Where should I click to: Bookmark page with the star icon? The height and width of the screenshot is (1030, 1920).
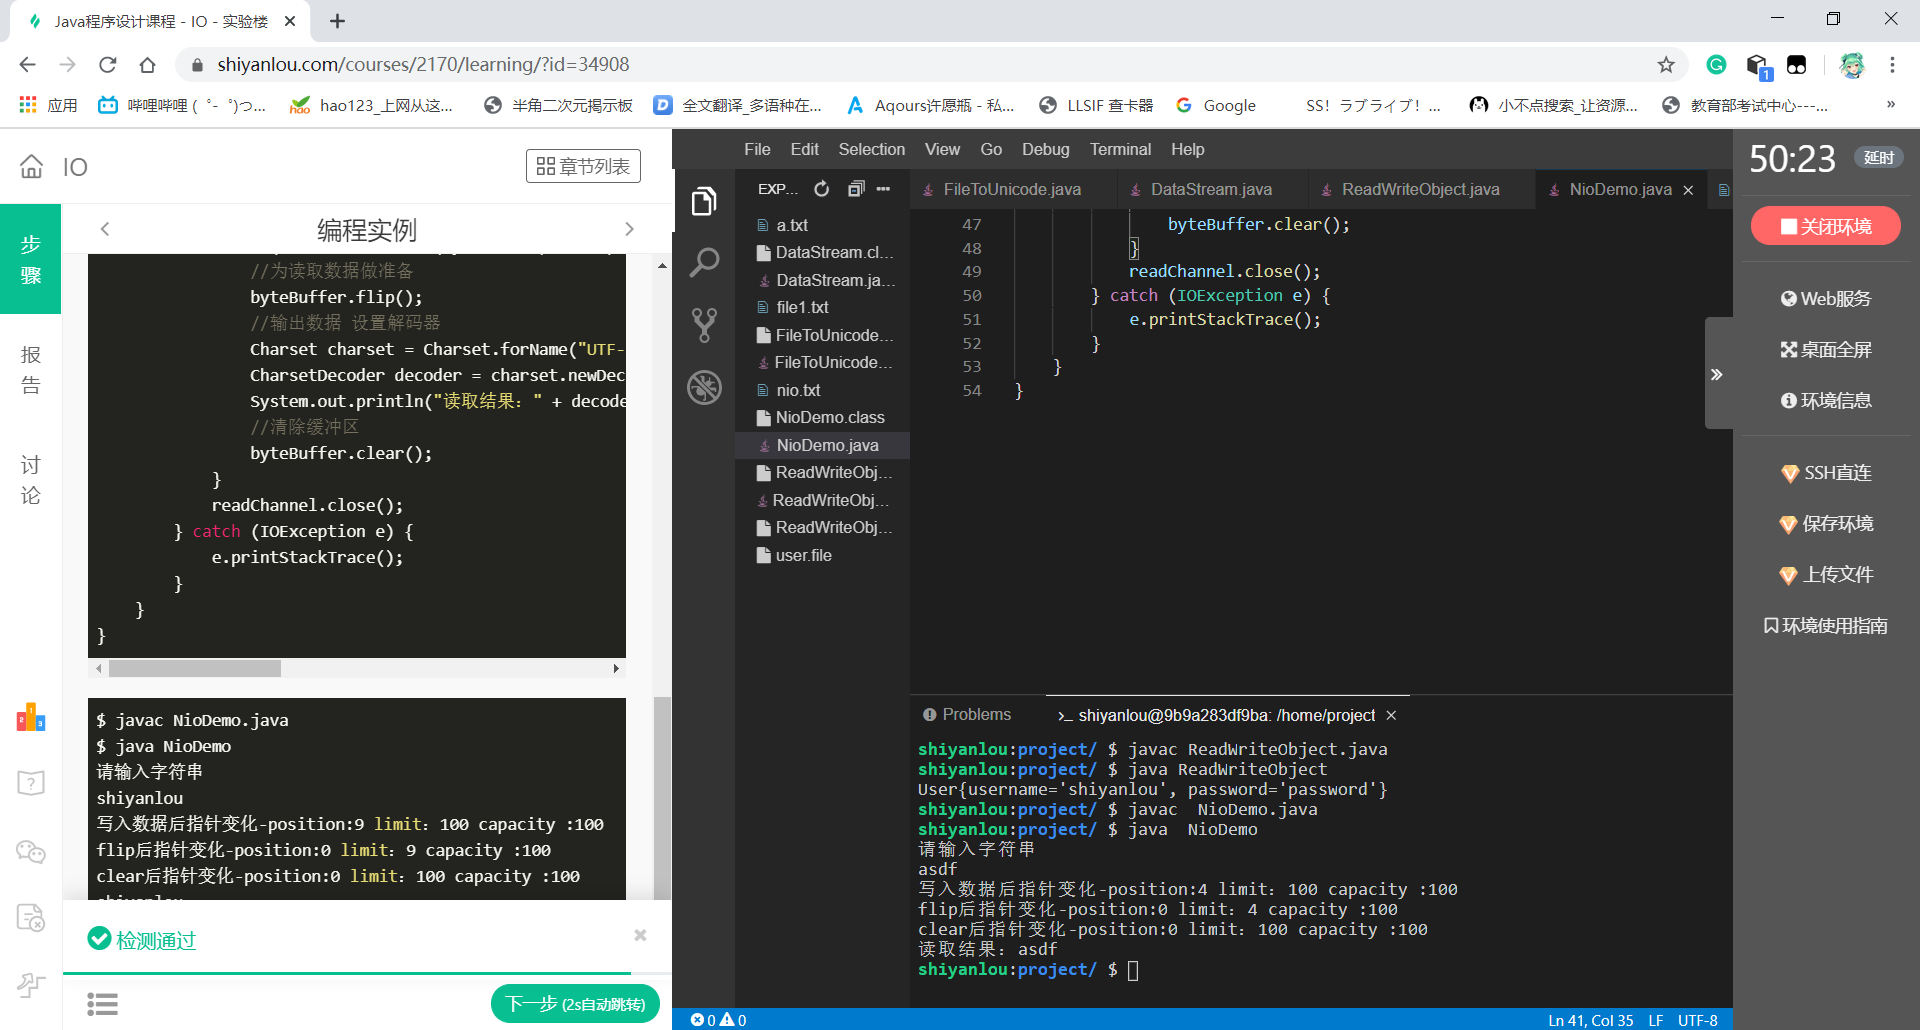pos(1665,65)
